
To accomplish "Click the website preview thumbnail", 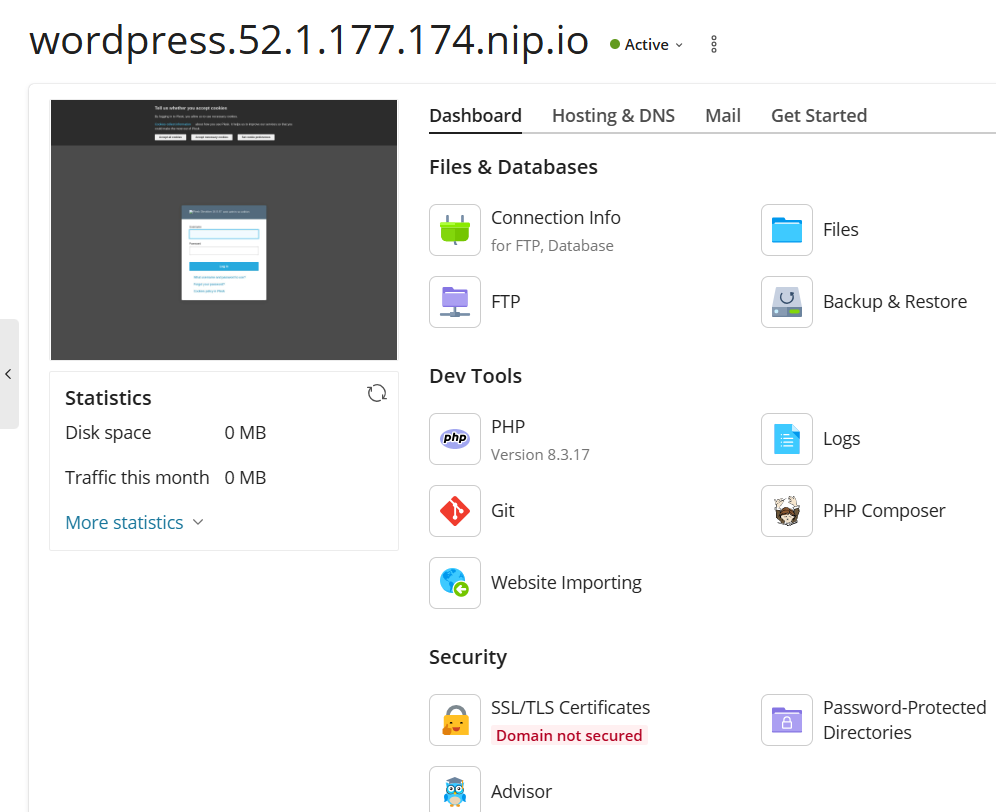I will tap(224, 230).
